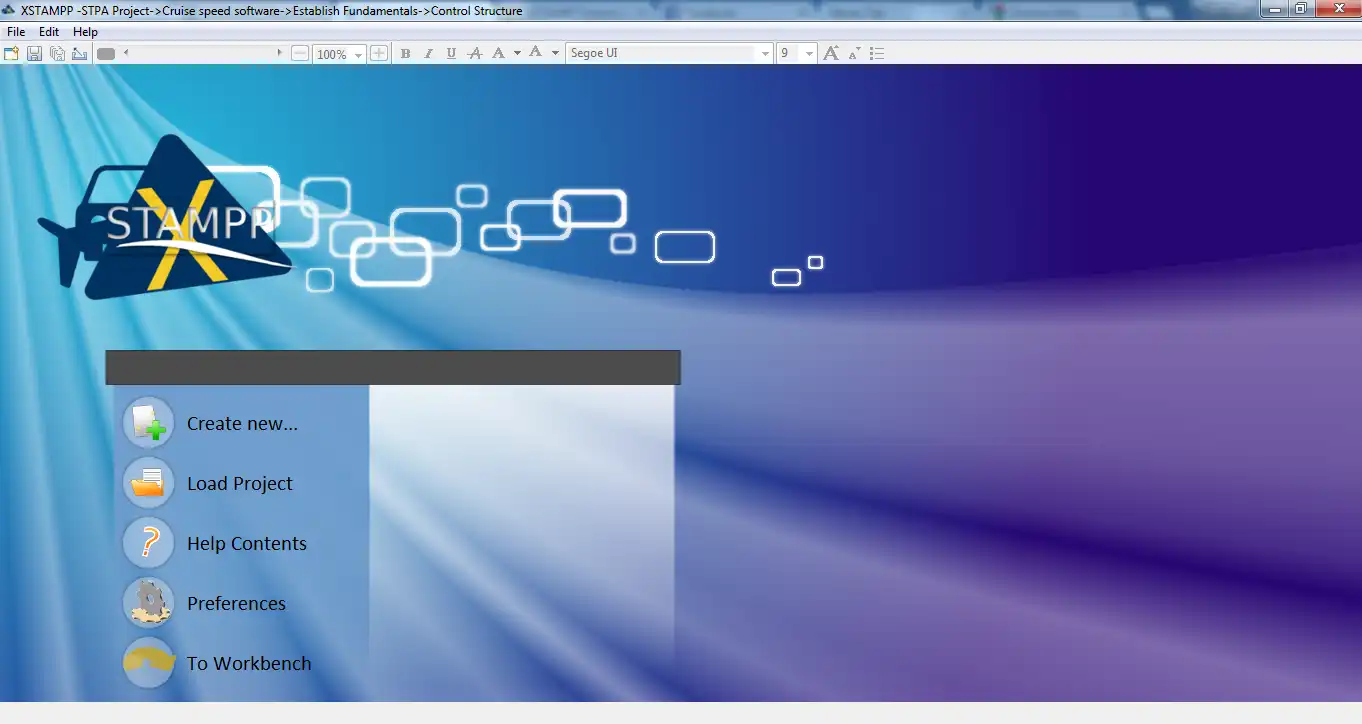Apply the font color A icon

point(498,53)
